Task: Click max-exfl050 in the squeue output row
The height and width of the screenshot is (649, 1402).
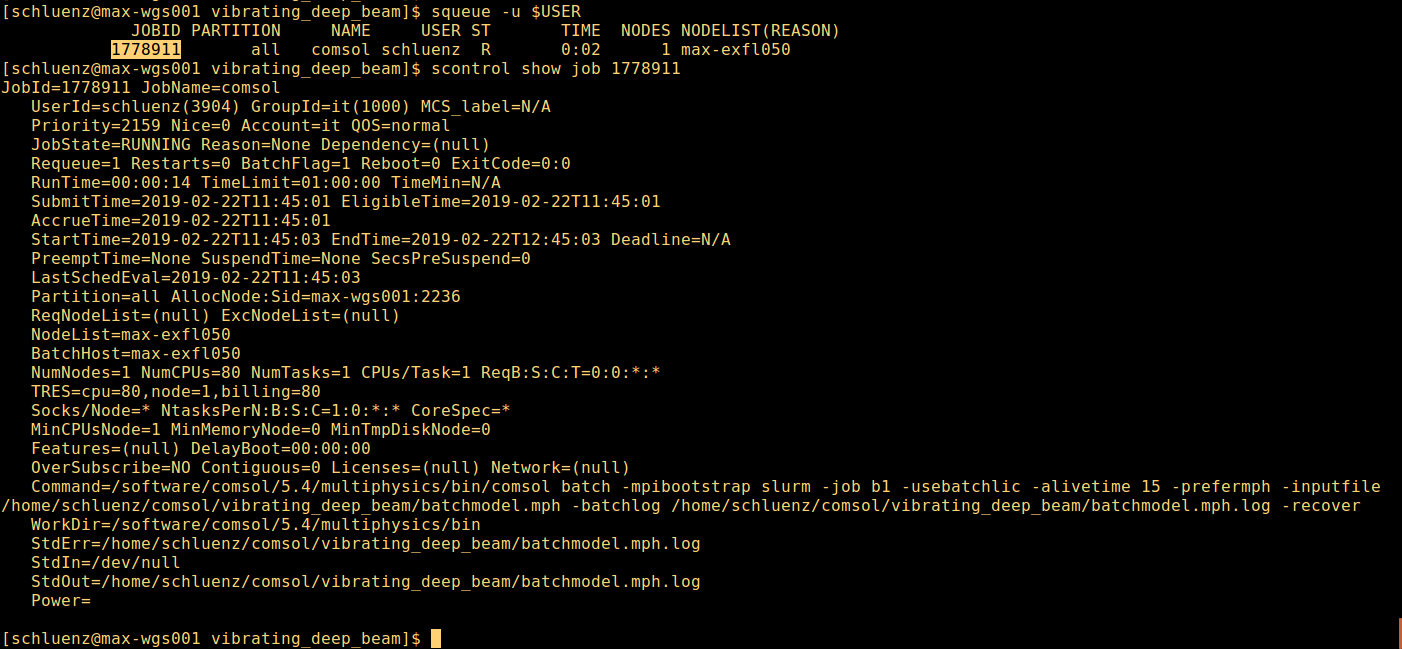Action: click(735, 49)
